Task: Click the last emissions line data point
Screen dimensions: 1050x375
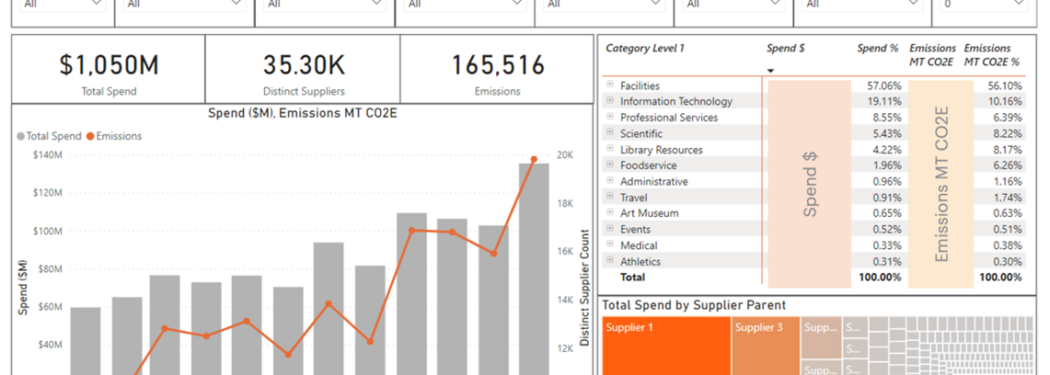Action: [534, 159]
